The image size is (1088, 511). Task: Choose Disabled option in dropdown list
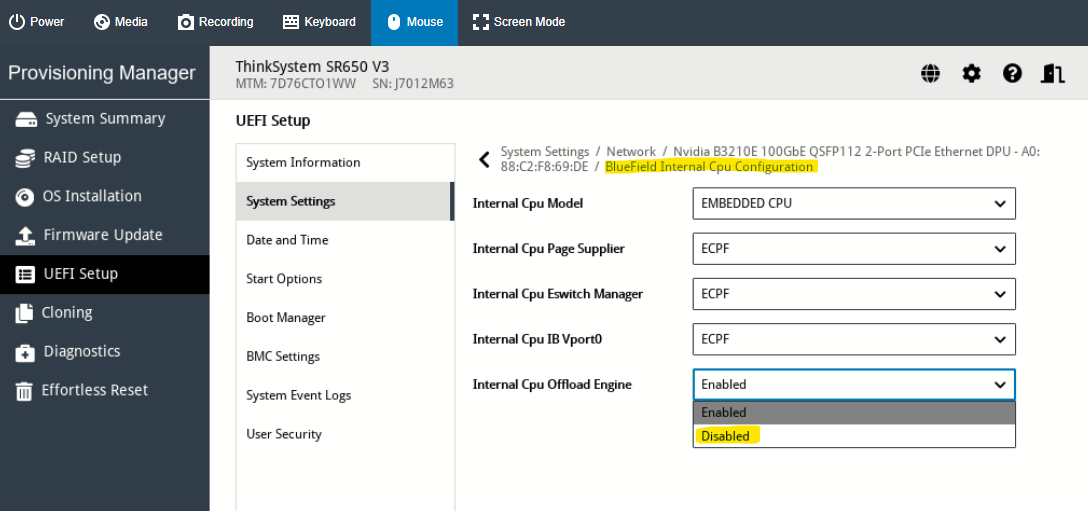854,436
